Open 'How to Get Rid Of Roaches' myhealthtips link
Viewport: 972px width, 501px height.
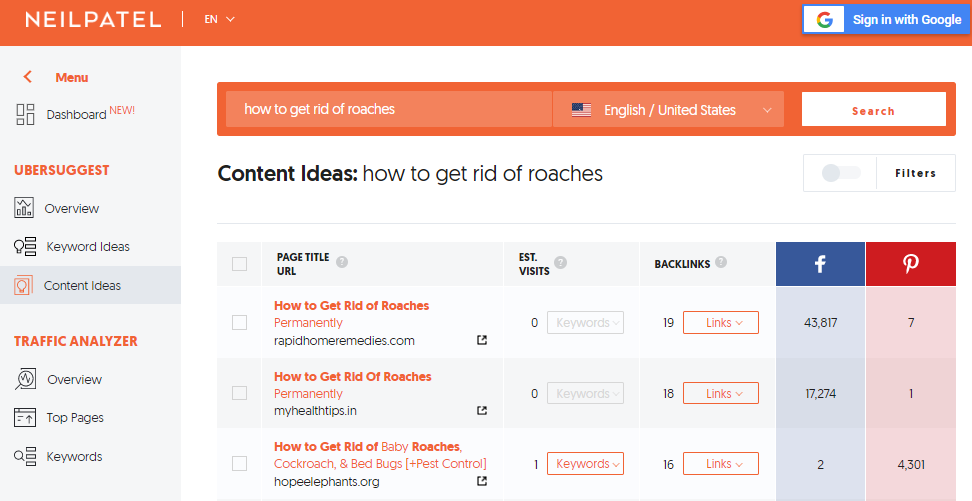coord(353,384)
